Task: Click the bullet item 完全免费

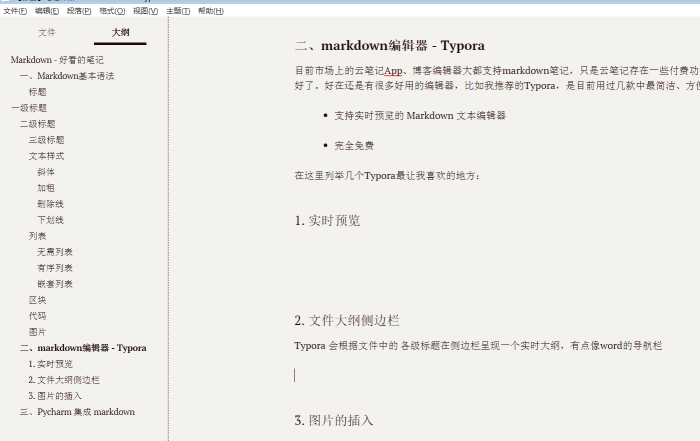Action: point(354,146)
